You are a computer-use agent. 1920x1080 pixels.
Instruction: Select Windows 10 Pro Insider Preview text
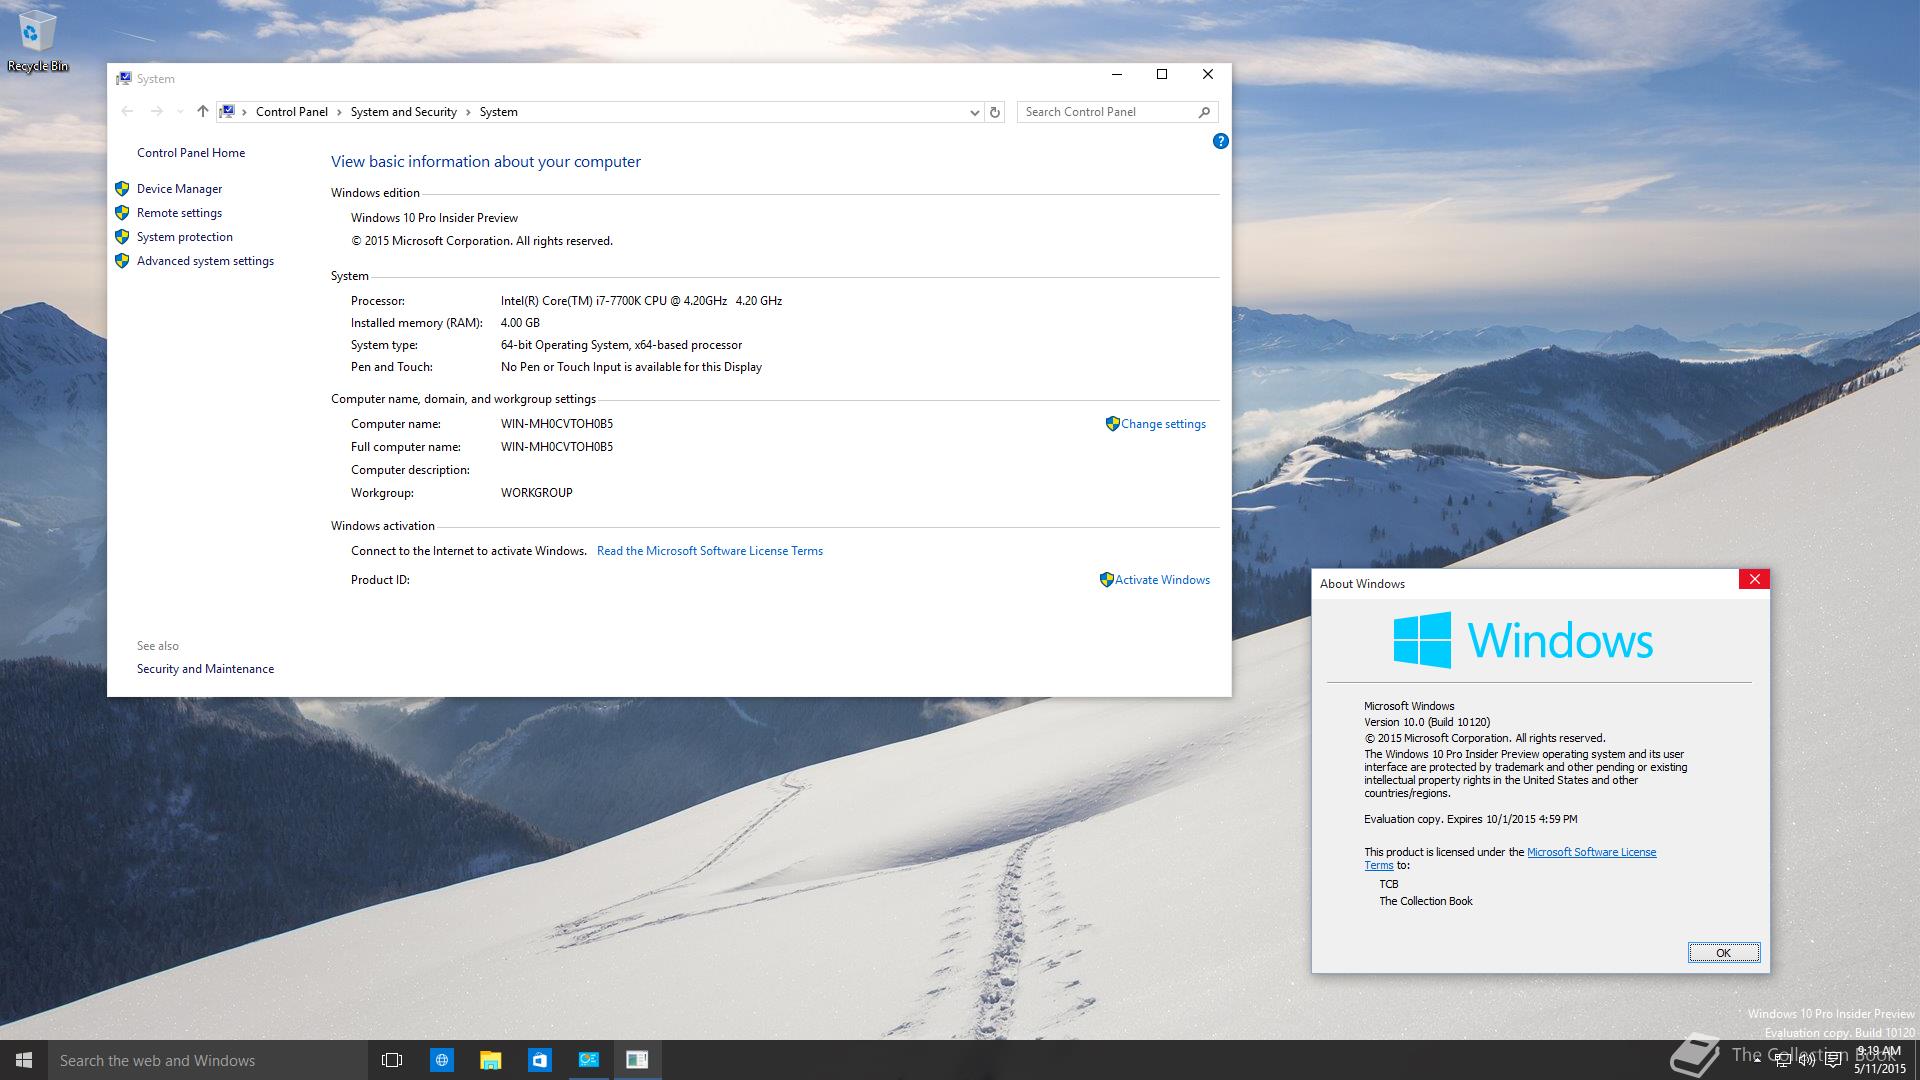(x=434, y=218)
